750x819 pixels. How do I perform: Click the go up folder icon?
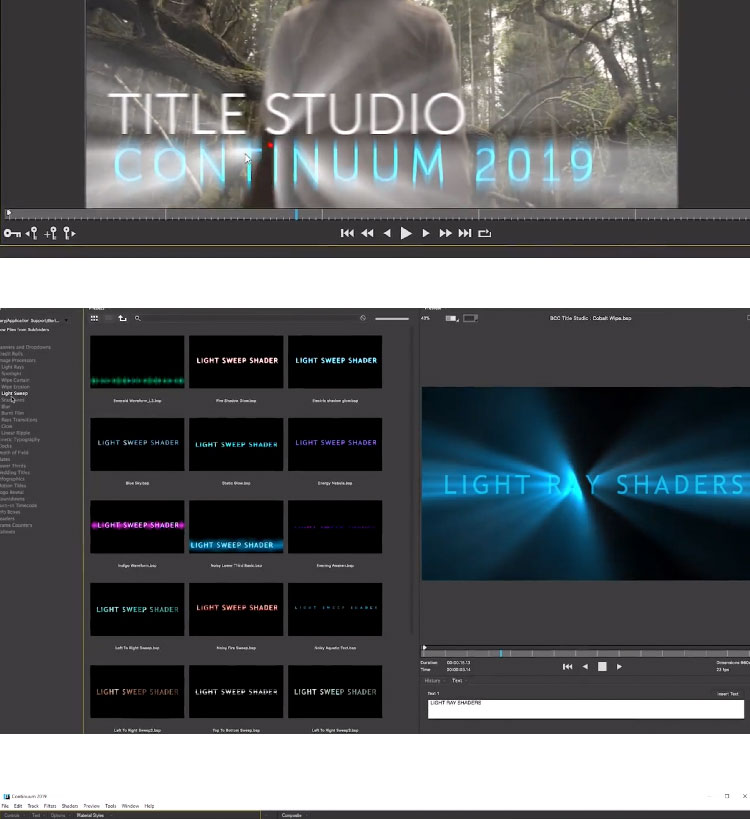(x=123, y=318)
